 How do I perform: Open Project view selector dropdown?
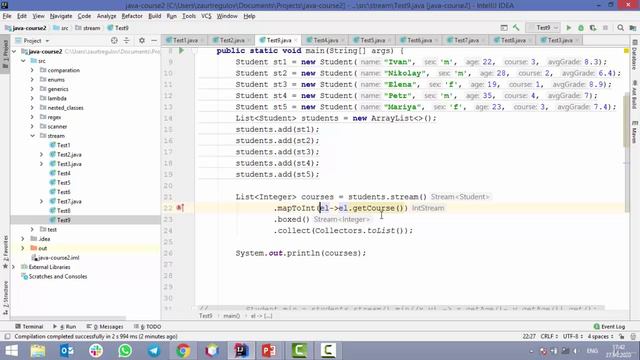[x=32, y=40]
